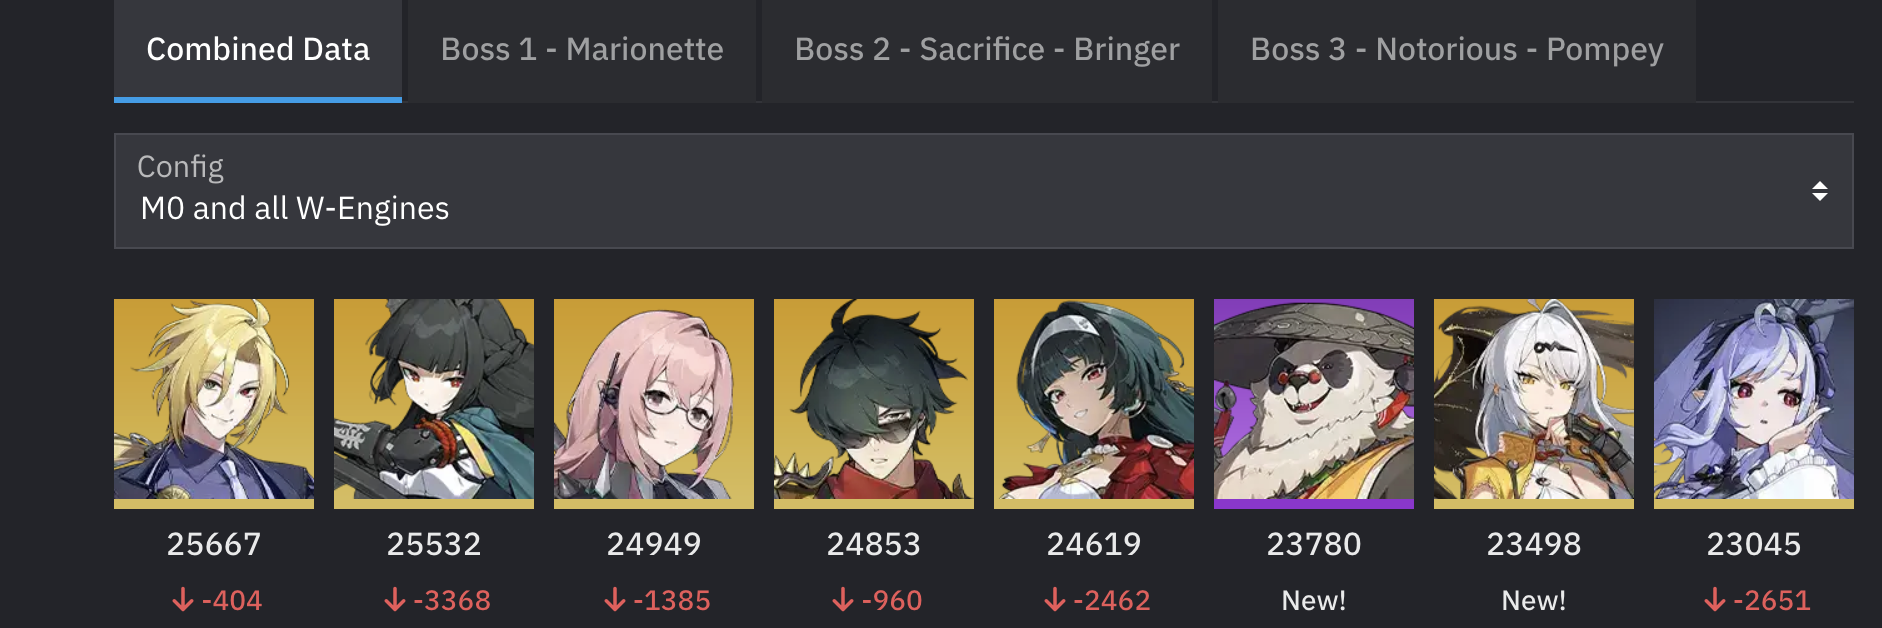Open the eyepatch character scoring 24853
This screenshot has height=628, width=1882.
pyautogui.click(x=874, y=403)
